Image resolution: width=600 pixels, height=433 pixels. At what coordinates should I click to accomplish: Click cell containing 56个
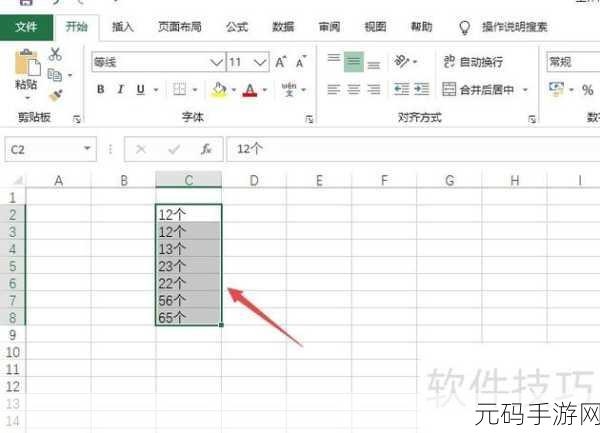(x=189, y=301)
